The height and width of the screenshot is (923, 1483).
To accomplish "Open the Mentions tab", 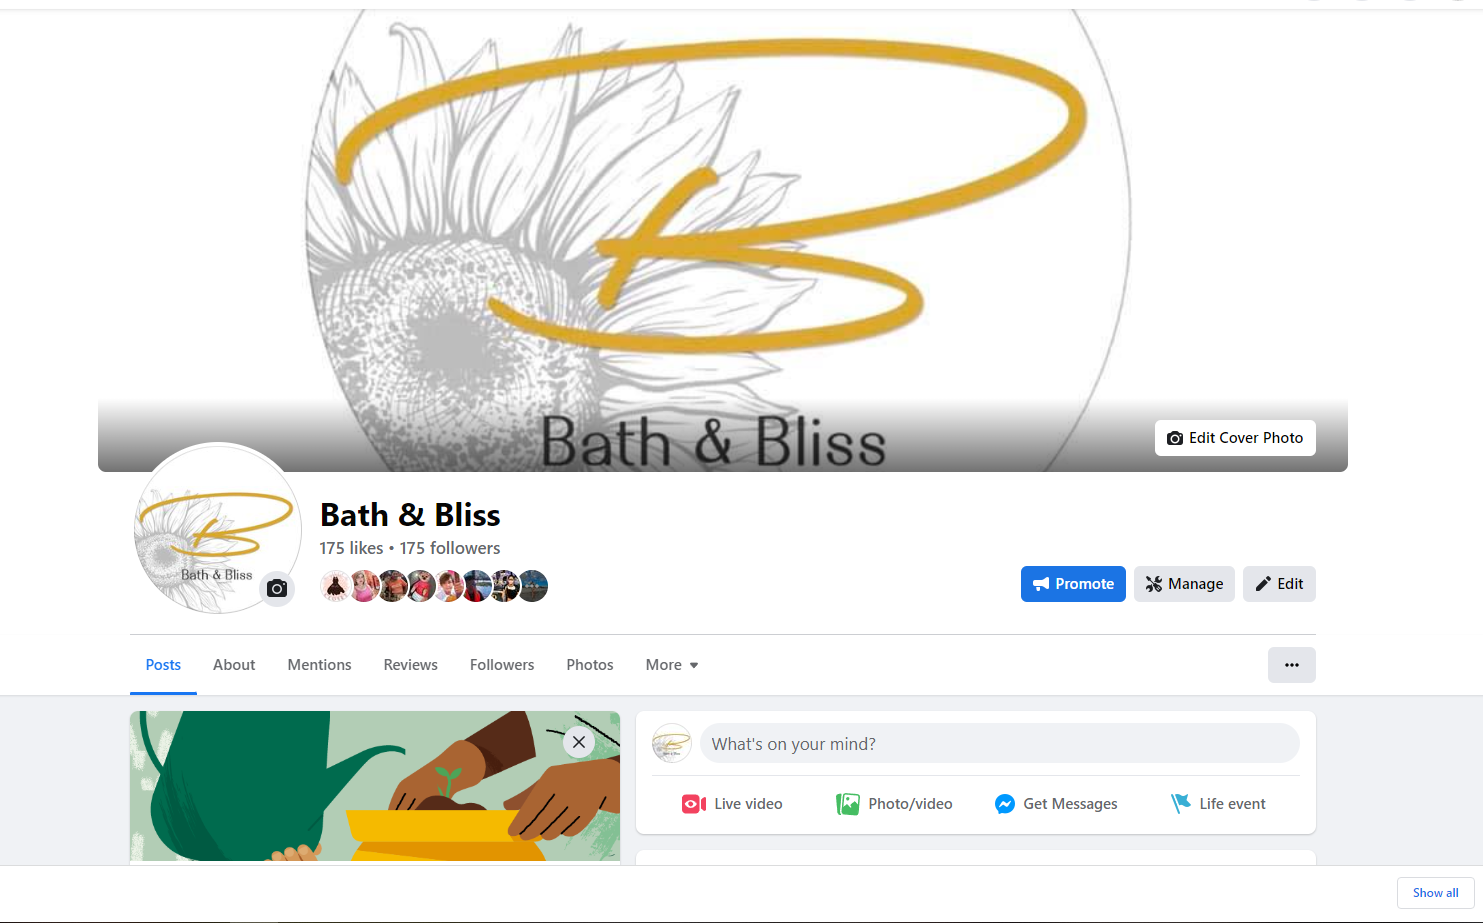I will click(319, 665).
